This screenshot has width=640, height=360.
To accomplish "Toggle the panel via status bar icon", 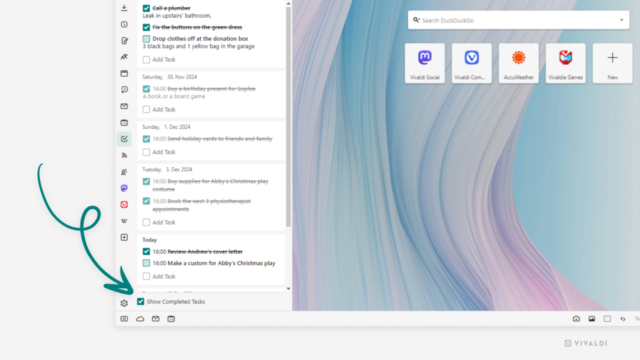I will click(x=124, y=319).
